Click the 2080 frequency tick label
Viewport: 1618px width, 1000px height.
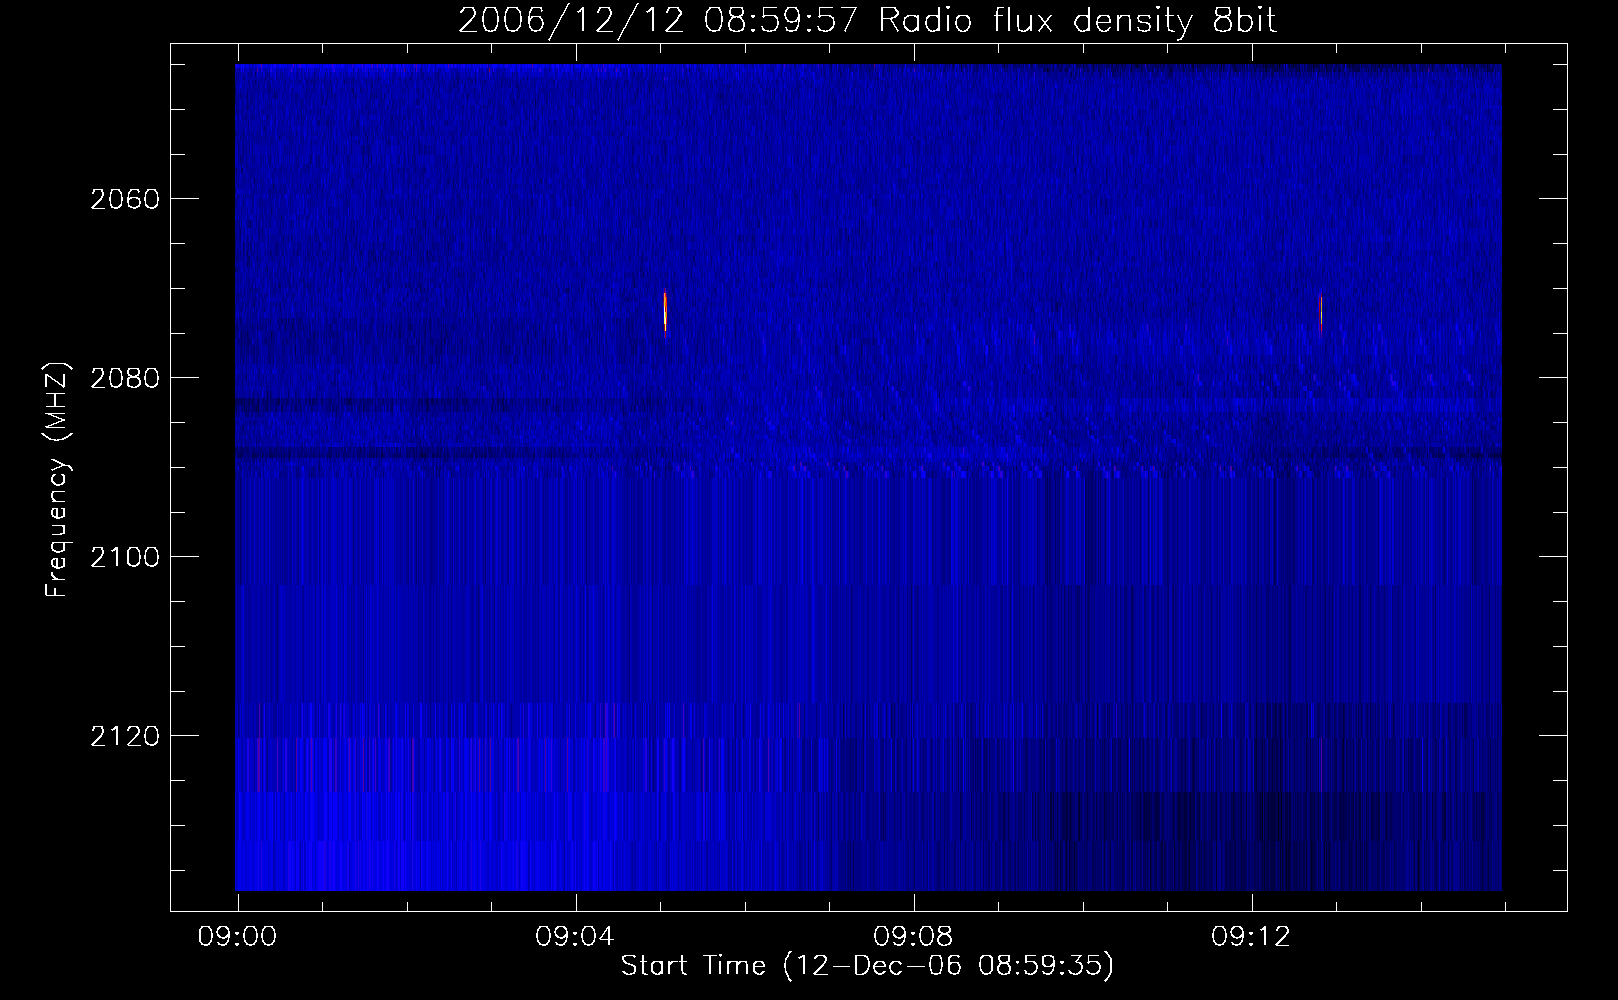click(x=124, y=378)
